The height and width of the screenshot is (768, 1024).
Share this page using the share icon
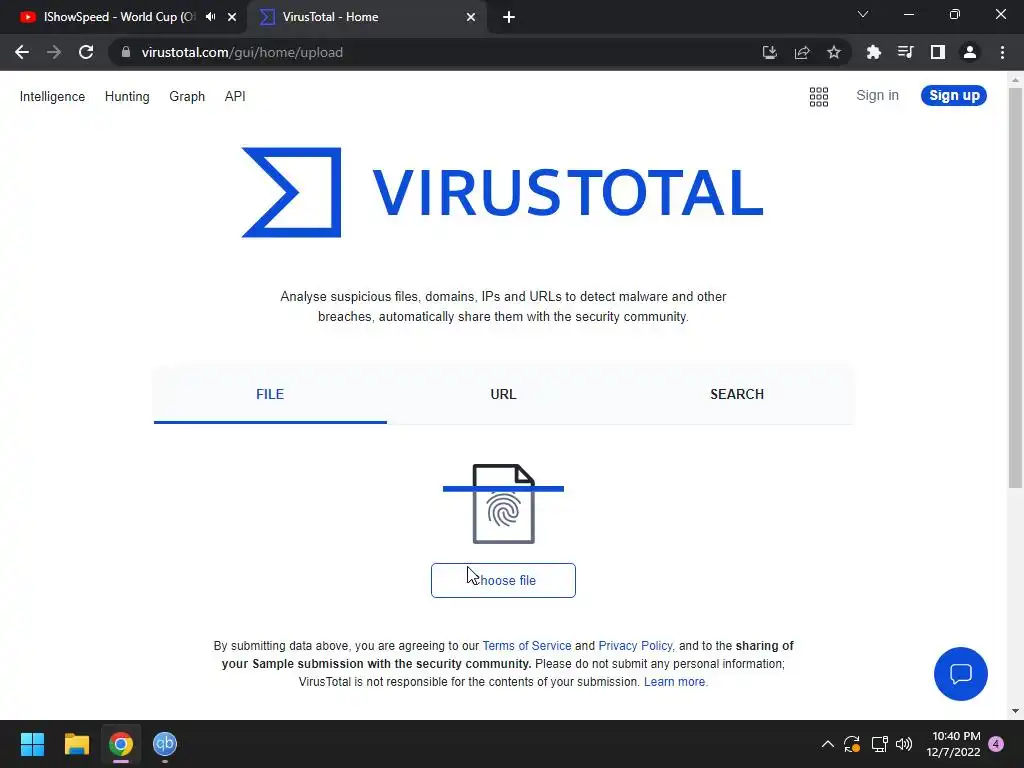[802, 52]
